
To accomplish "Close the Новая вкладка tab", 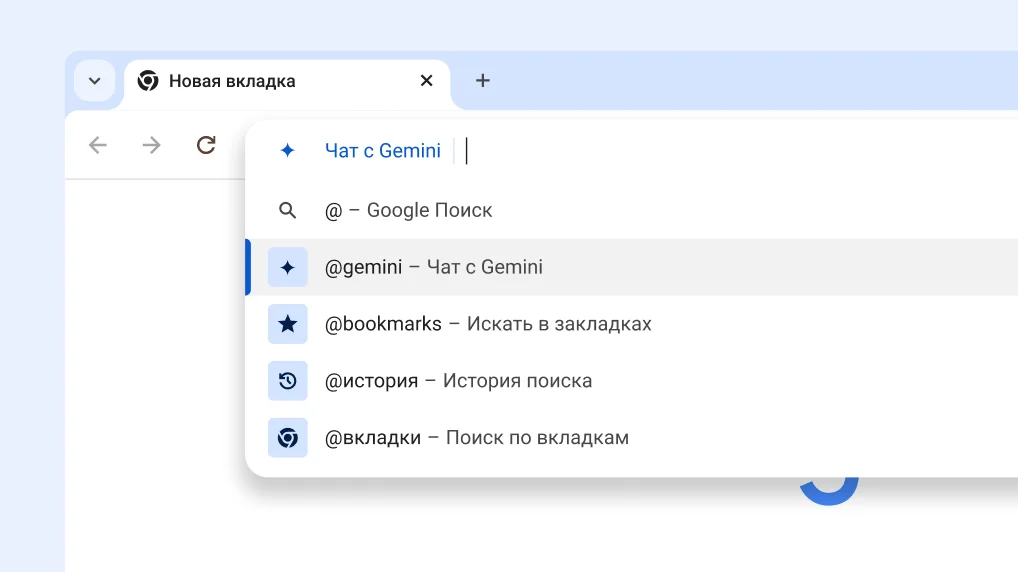I will pyautogui.click(x=427, y=81).
